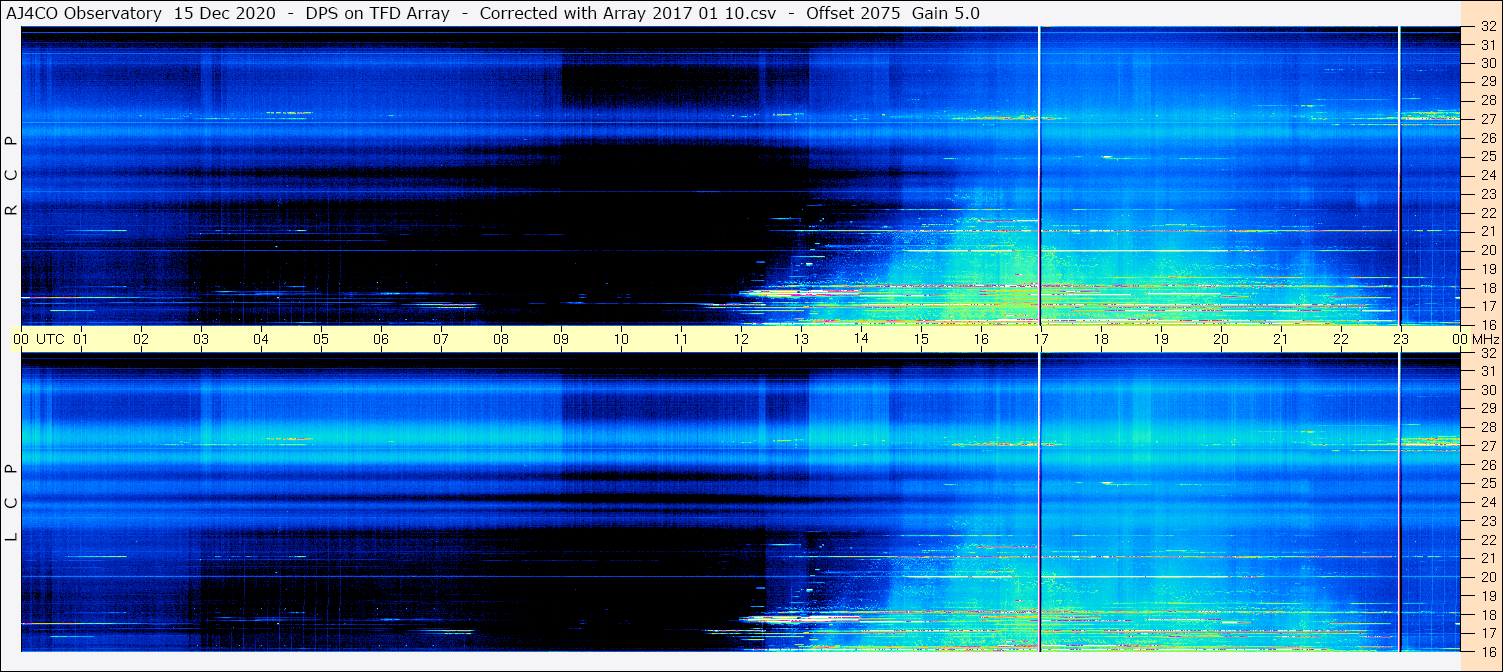Click the 17 hour time axis label
Screen dimensions: 1503x672
point(1041,339)
